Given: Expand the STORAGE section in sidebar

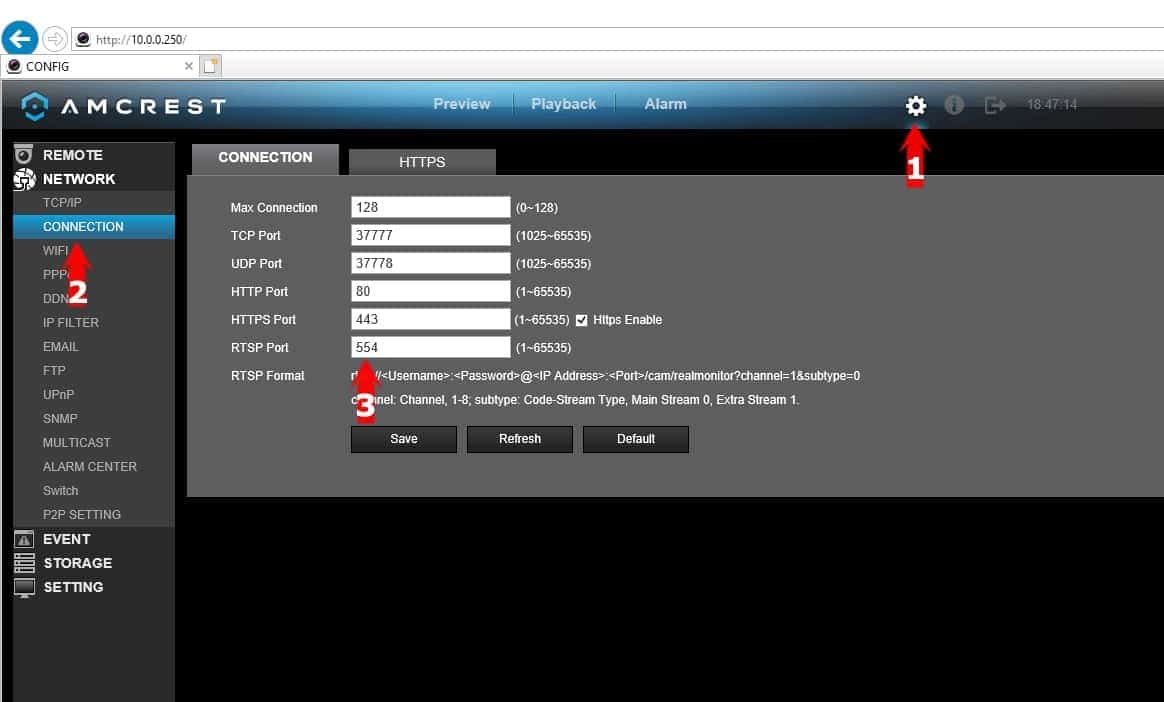Looking at the screenshot, I should coord(77,563).
